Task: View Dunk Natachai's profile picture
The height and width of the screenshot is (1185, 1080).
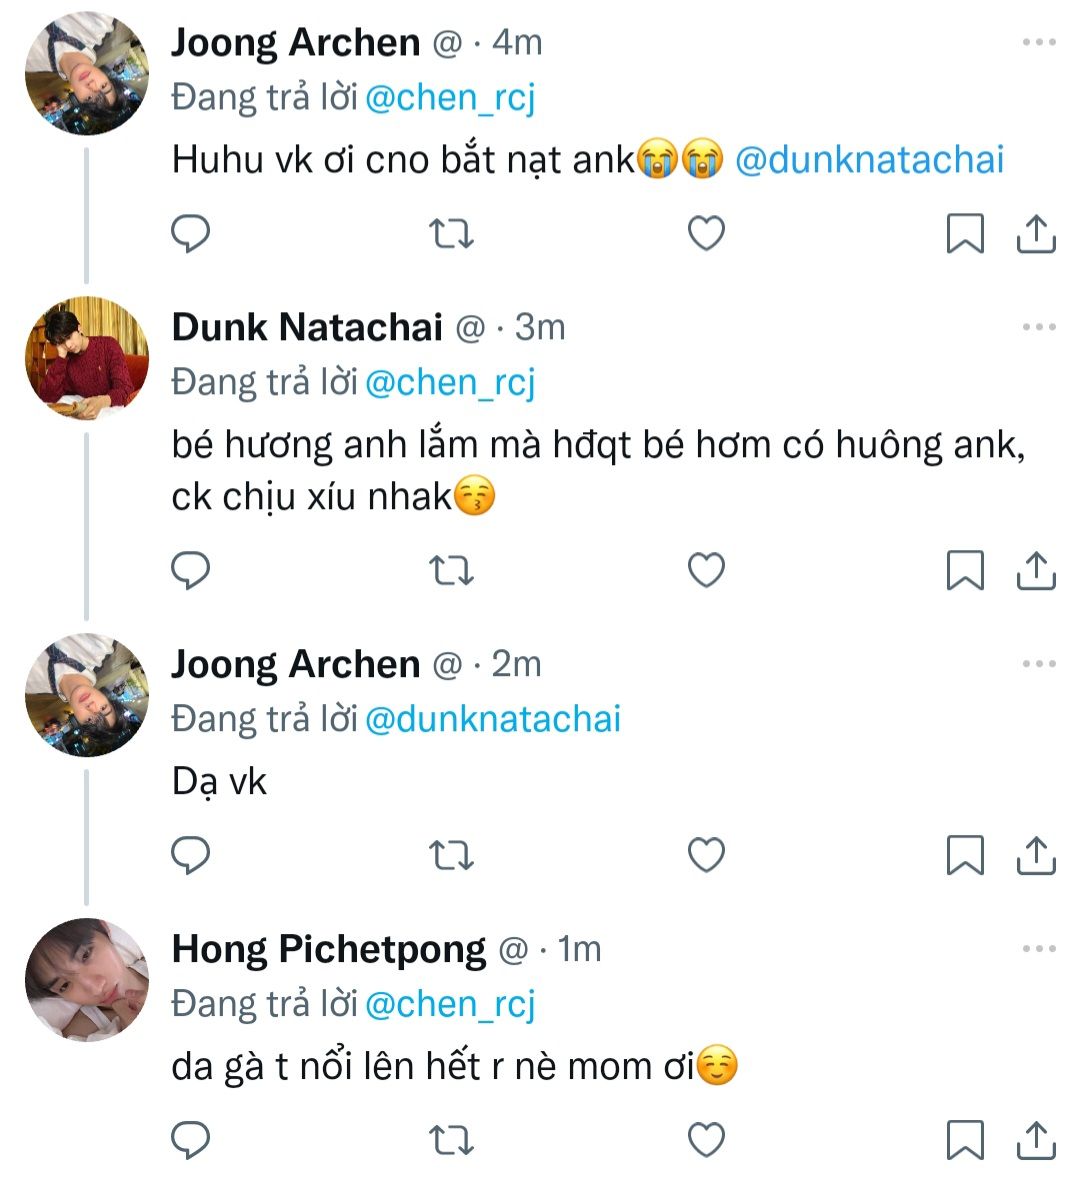Action: coord(87,357)
